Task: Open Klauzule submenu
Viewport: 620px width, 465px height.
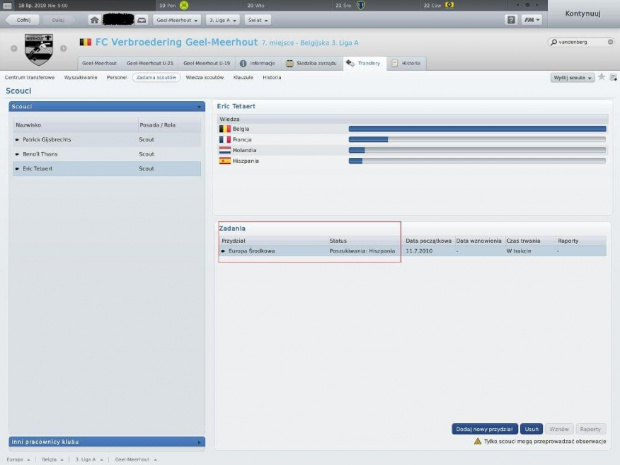Action: click(243, 78)
